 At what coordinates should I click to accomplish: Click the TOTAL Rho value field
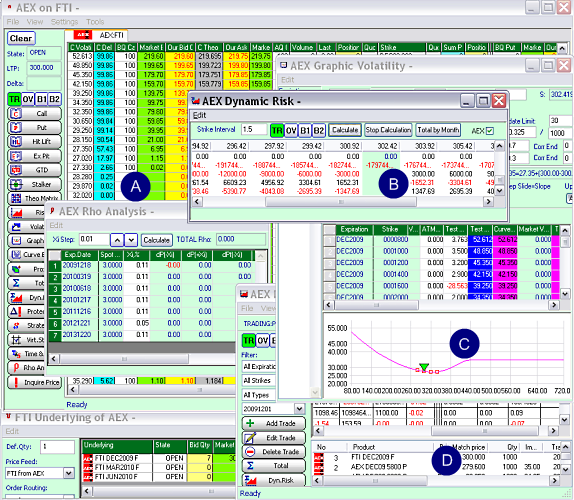(x=241, y=239)
